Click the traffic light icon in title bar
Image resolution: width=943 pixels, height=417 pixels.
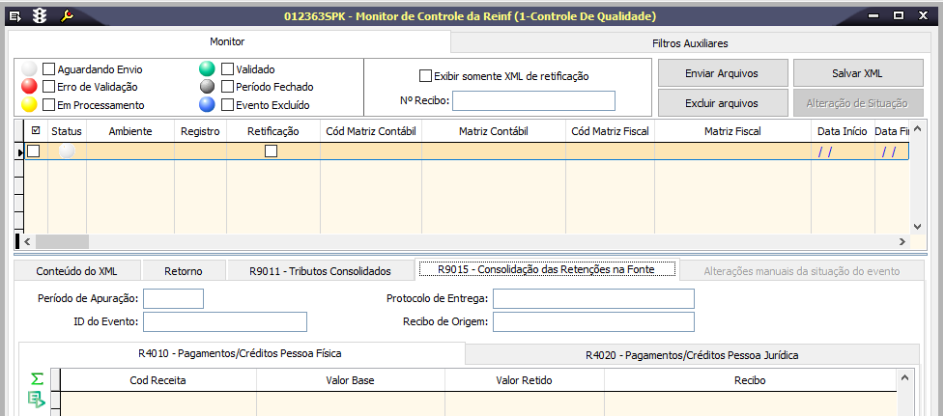click(x=40, y=16)
